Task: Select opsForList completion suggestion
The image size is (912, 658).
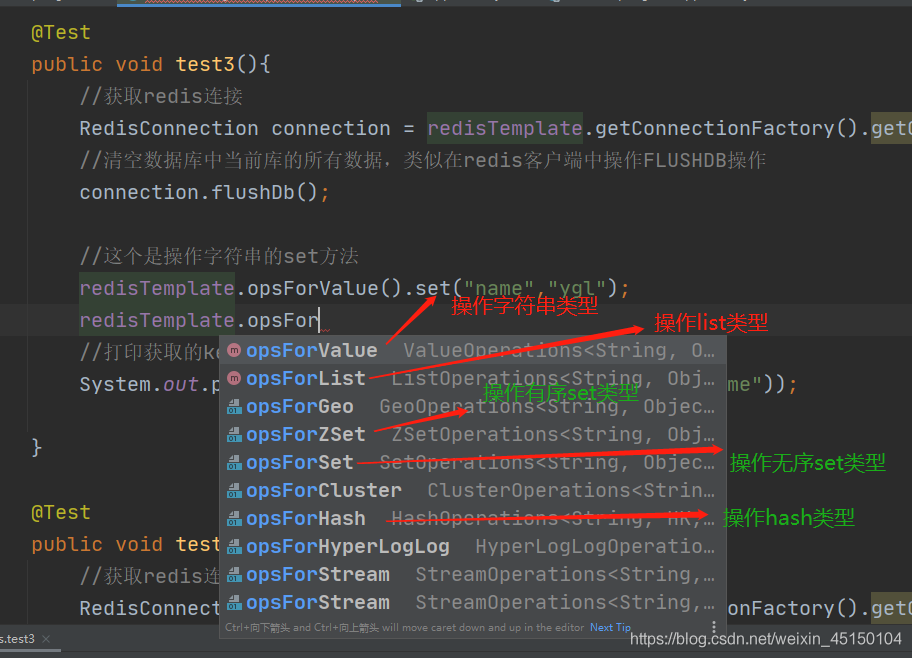Action: tap(472, 379)
